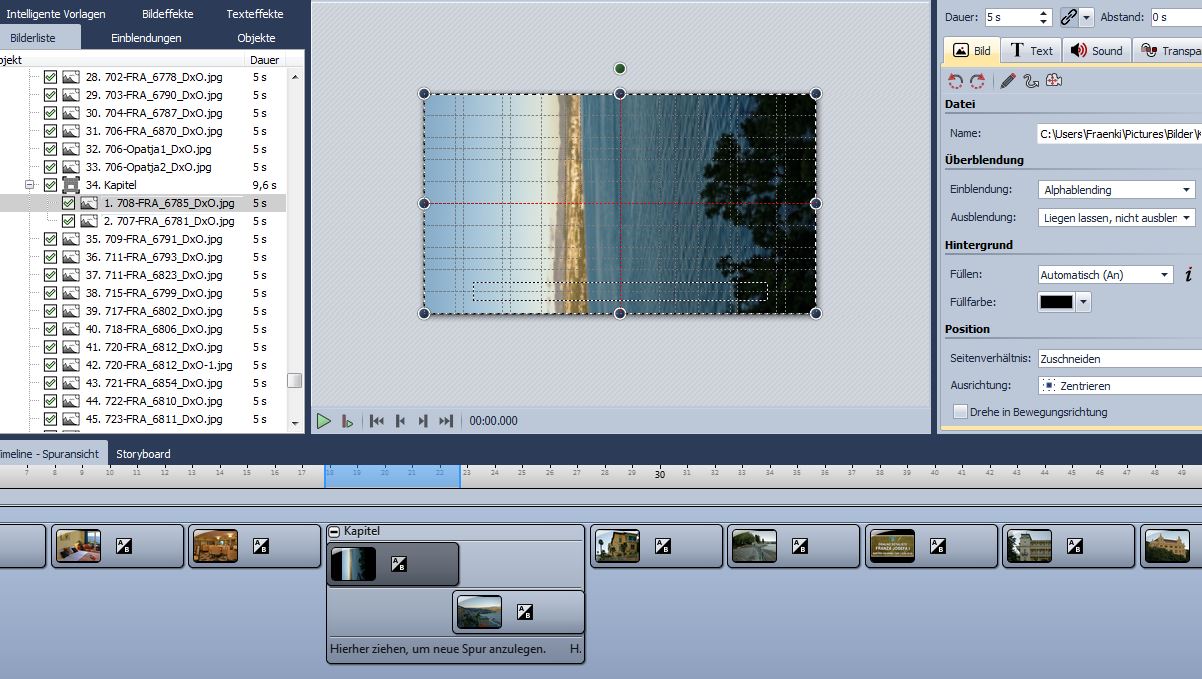Open the pencil edit image tool
1202x679 pixels.
coord(1007,81)
